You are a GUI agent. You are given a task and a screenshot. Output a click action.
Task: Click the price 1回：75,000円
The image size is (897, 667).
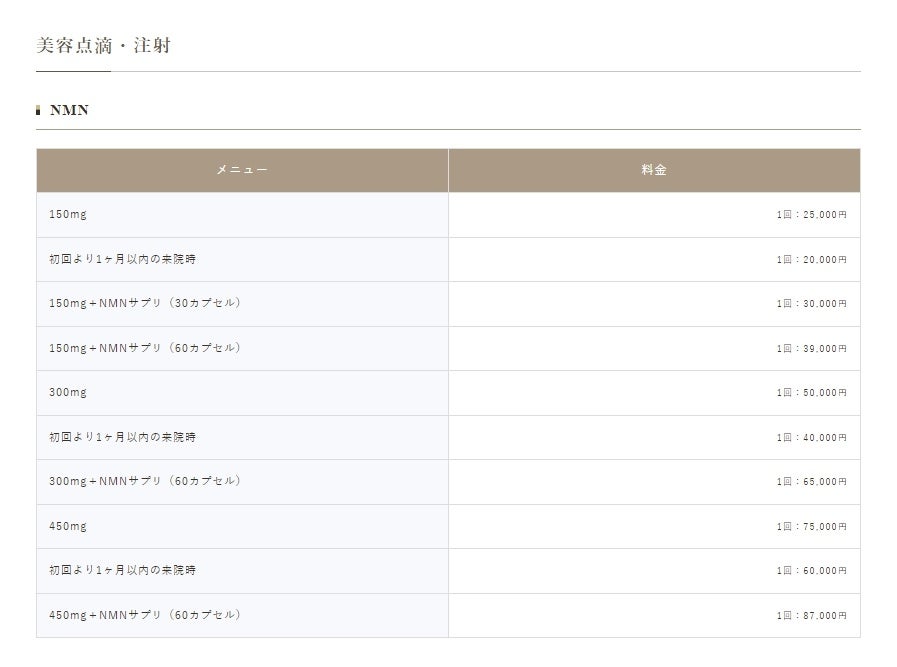[x=811, y=526]
